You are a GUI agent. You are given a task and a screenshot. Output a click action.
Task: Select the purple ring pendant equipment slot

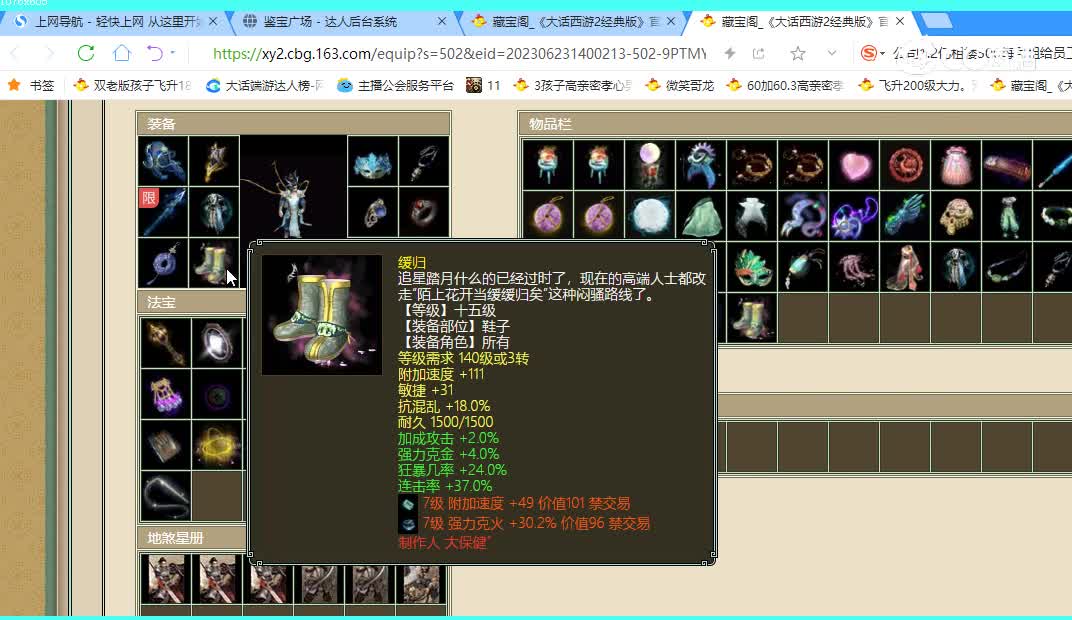click(163, 262)
